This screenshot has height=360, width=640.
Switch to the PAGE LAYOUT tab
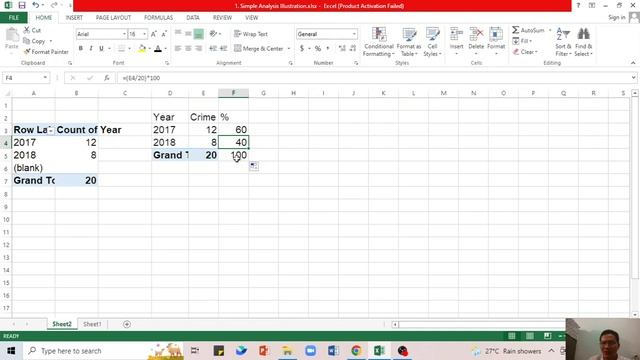[113, 18]
